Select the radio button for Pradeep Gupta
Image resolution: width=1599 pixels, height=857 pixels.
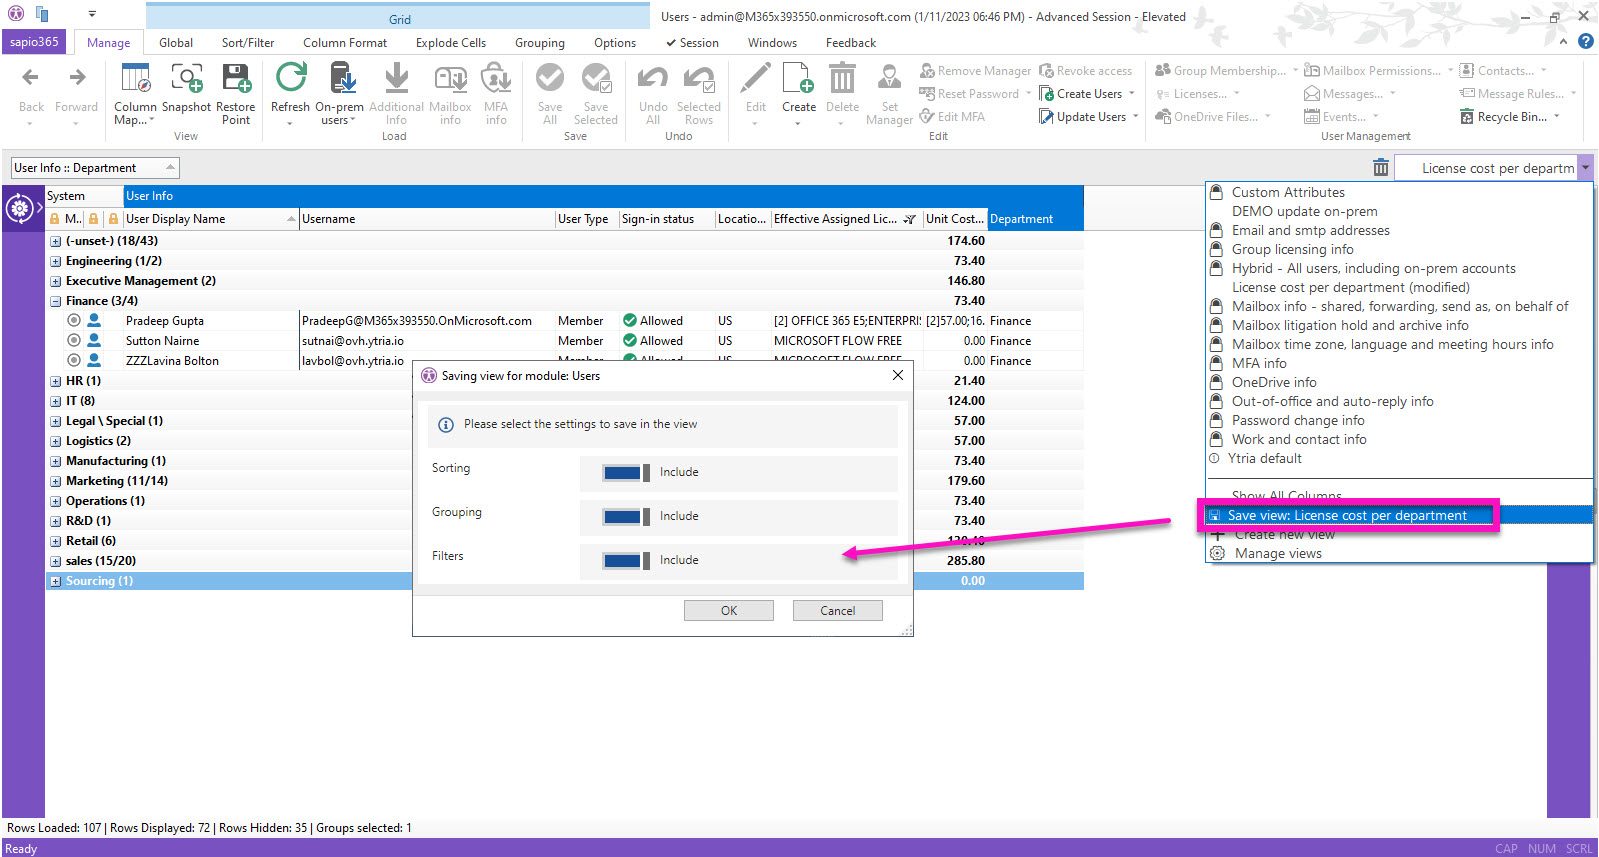click(x=74, y=321)
